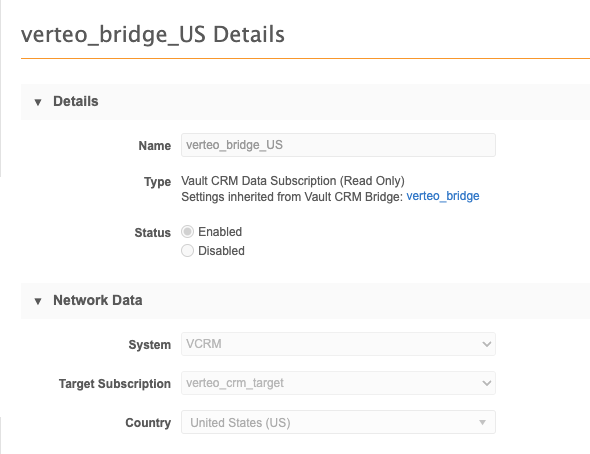Viewport: 590px width, 454px height.
Task: Click the Vault CRM Data Subscription type text
Action: click(293, 181)
